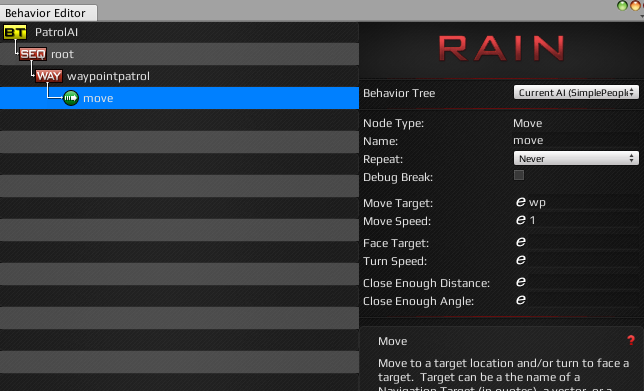Toggle the Debug Break checkbox
Image resolution: width=644 pixels, height=391 pixels.
point(519,175)
